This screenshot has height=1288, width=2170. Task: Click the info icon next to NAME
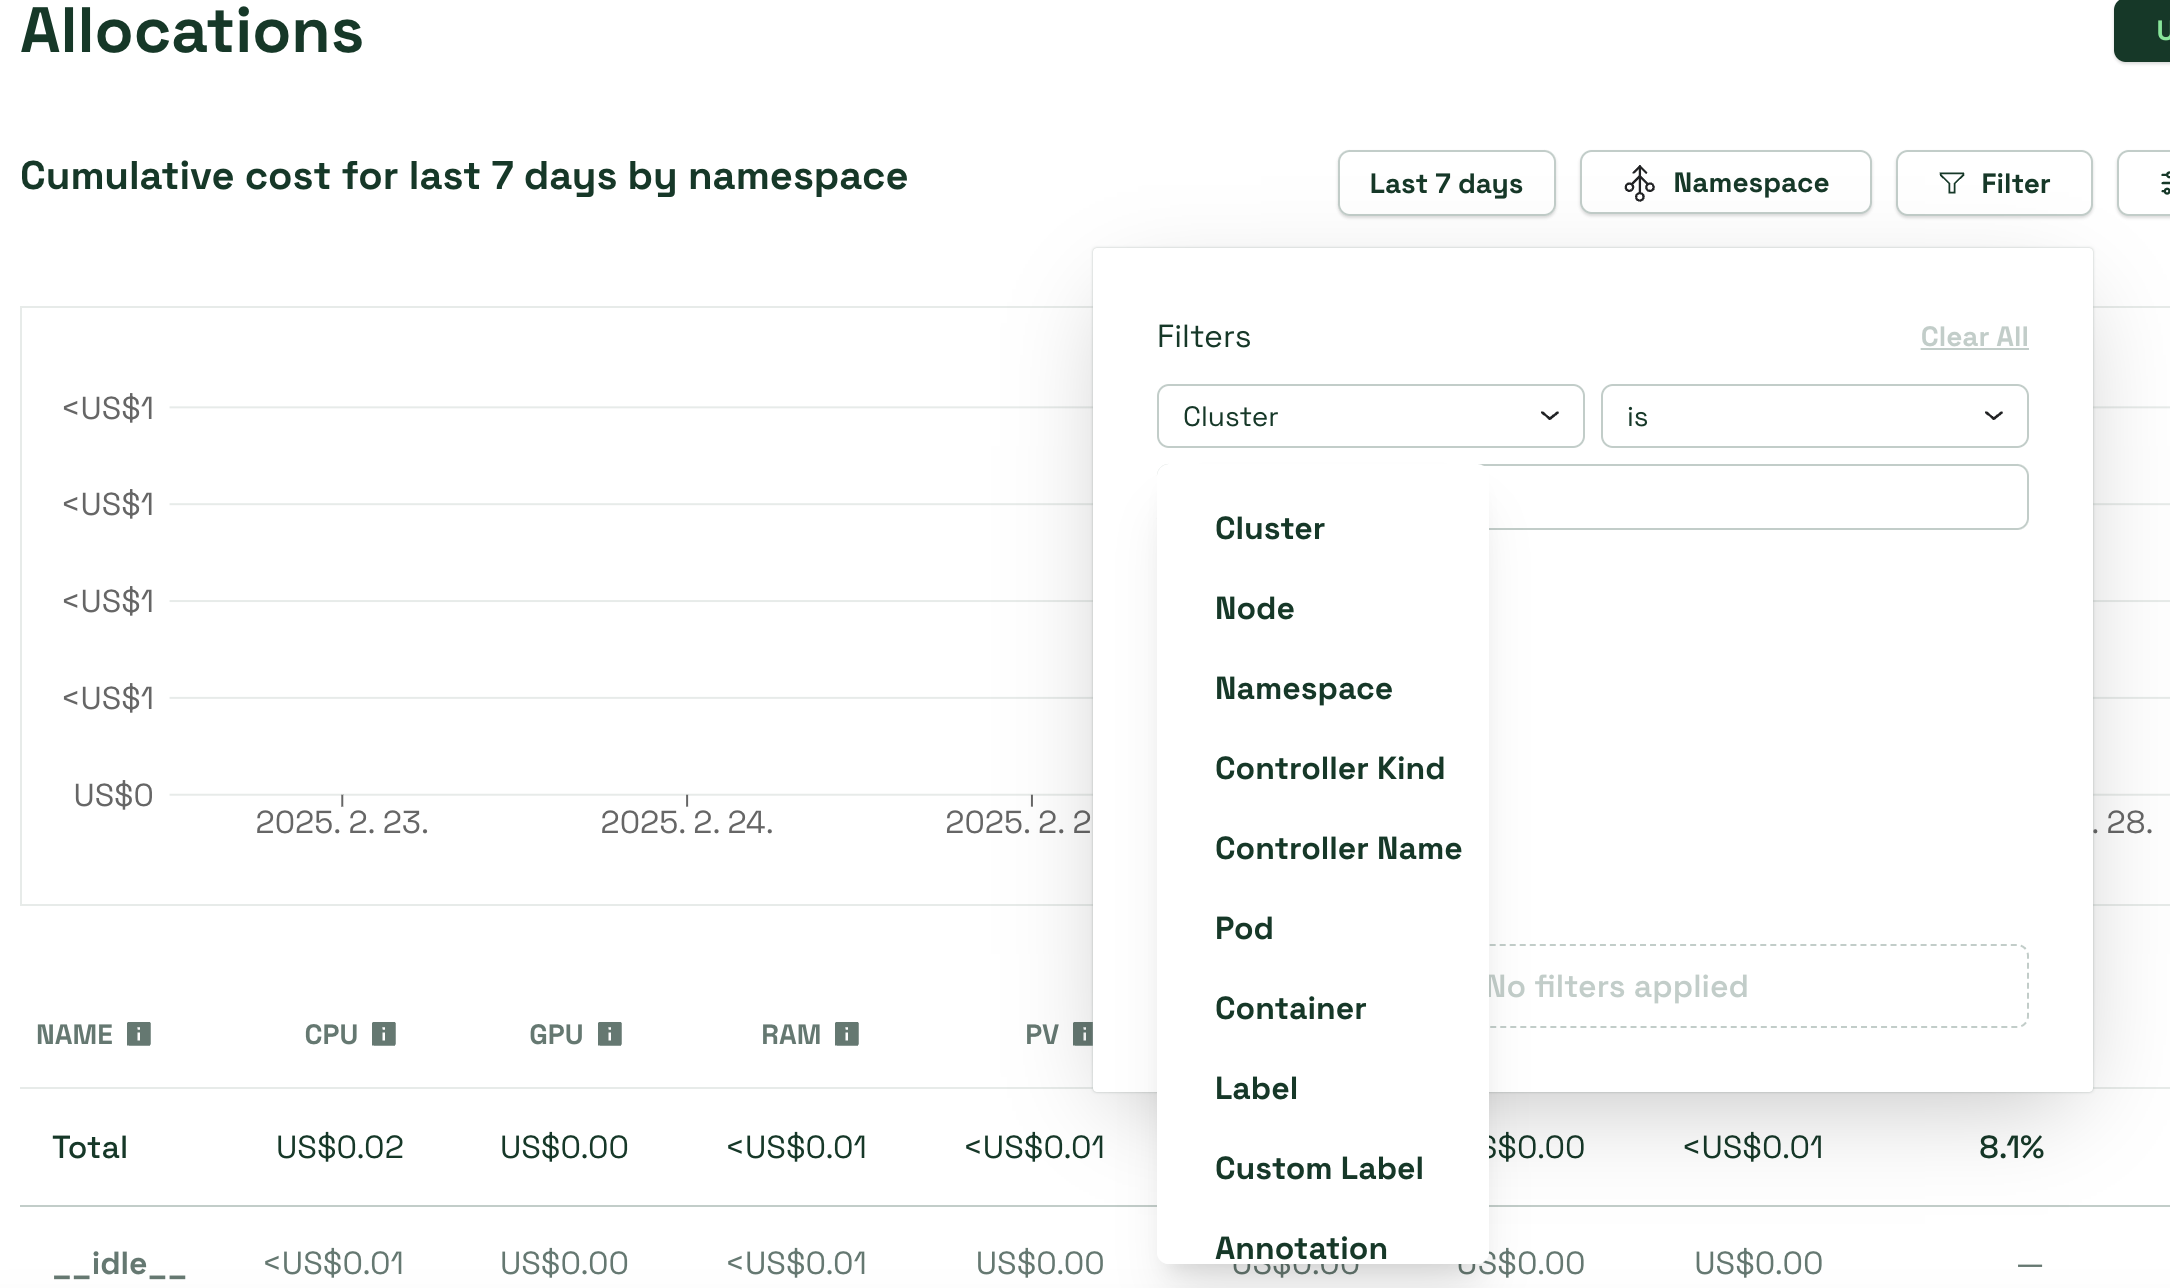[x=139, y=1034]
